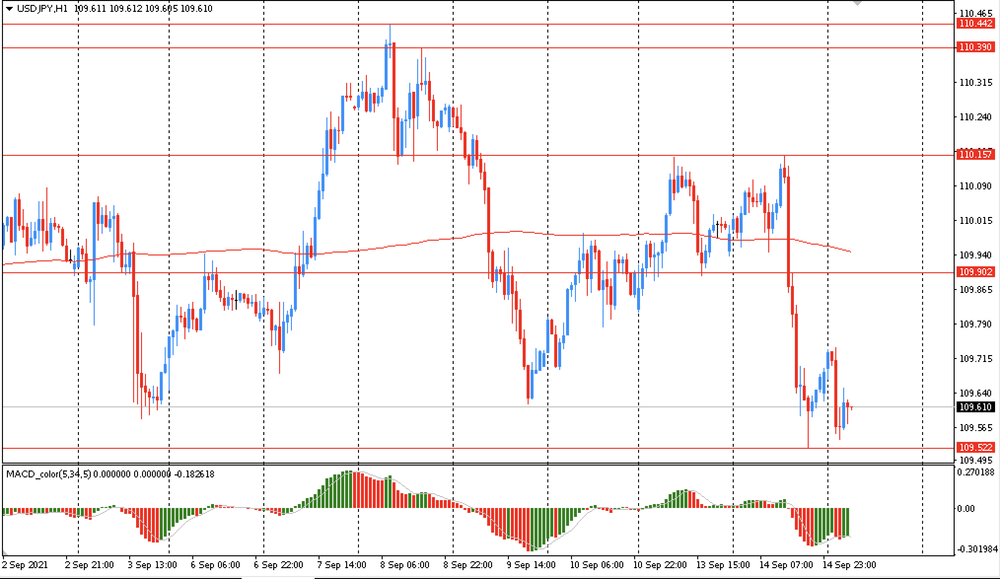Select the red 110.442 price level label
This screenshot has width=1000, height=579.
(x=975, y=24)
